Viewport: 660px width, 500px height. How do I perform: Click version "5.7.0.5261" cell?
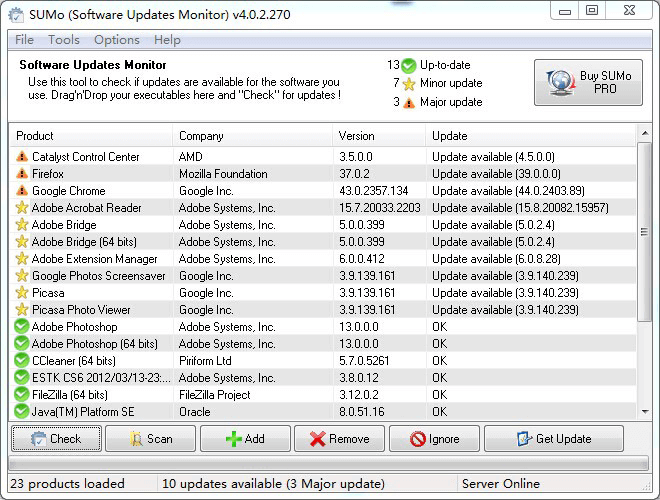point(364,361)
